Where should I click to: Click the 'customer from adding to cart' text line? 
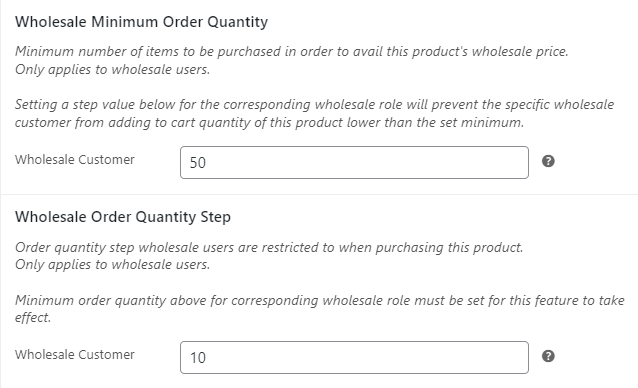[x=270, y=122]
